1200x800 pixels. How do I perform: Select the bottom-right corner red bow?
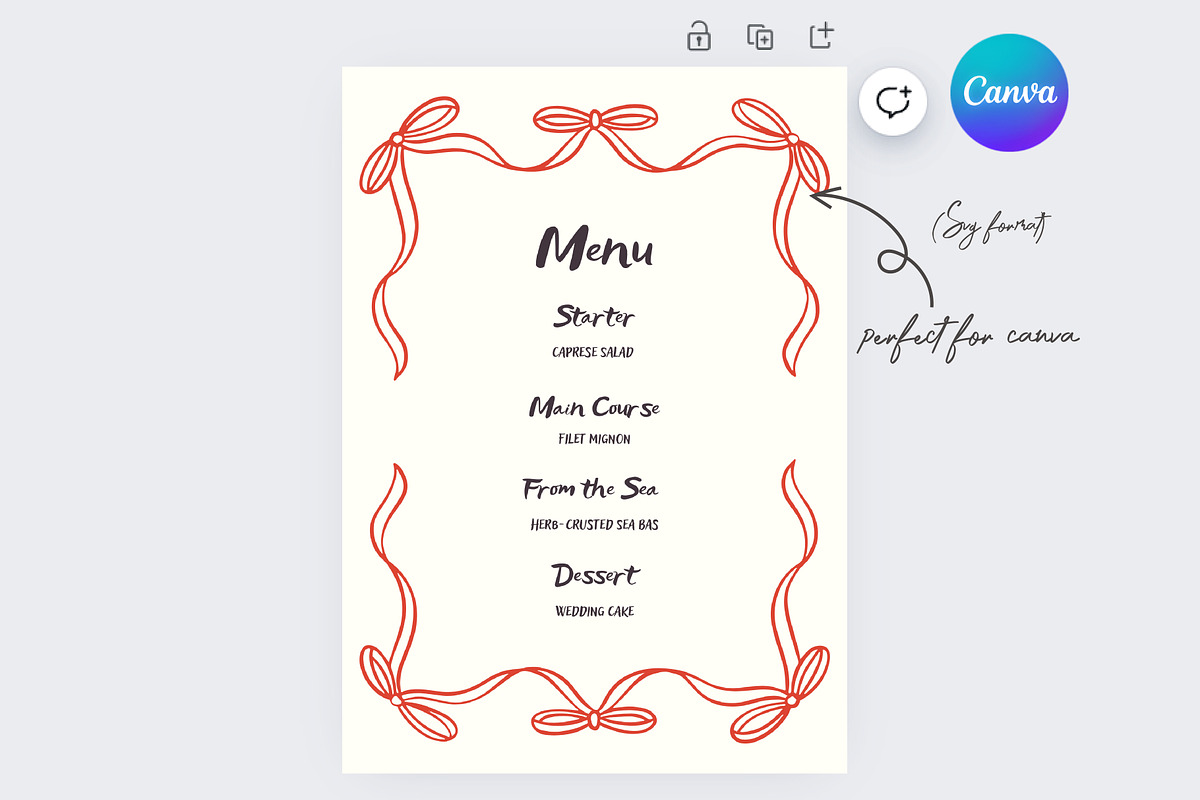[x=790, y=695]
